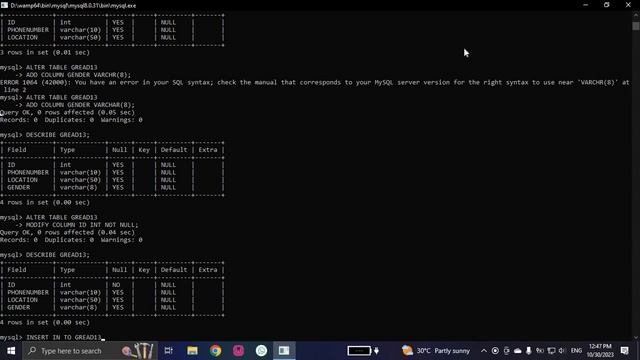Open network settings from tray
The image size is (640, 360).
coord(551,351)
